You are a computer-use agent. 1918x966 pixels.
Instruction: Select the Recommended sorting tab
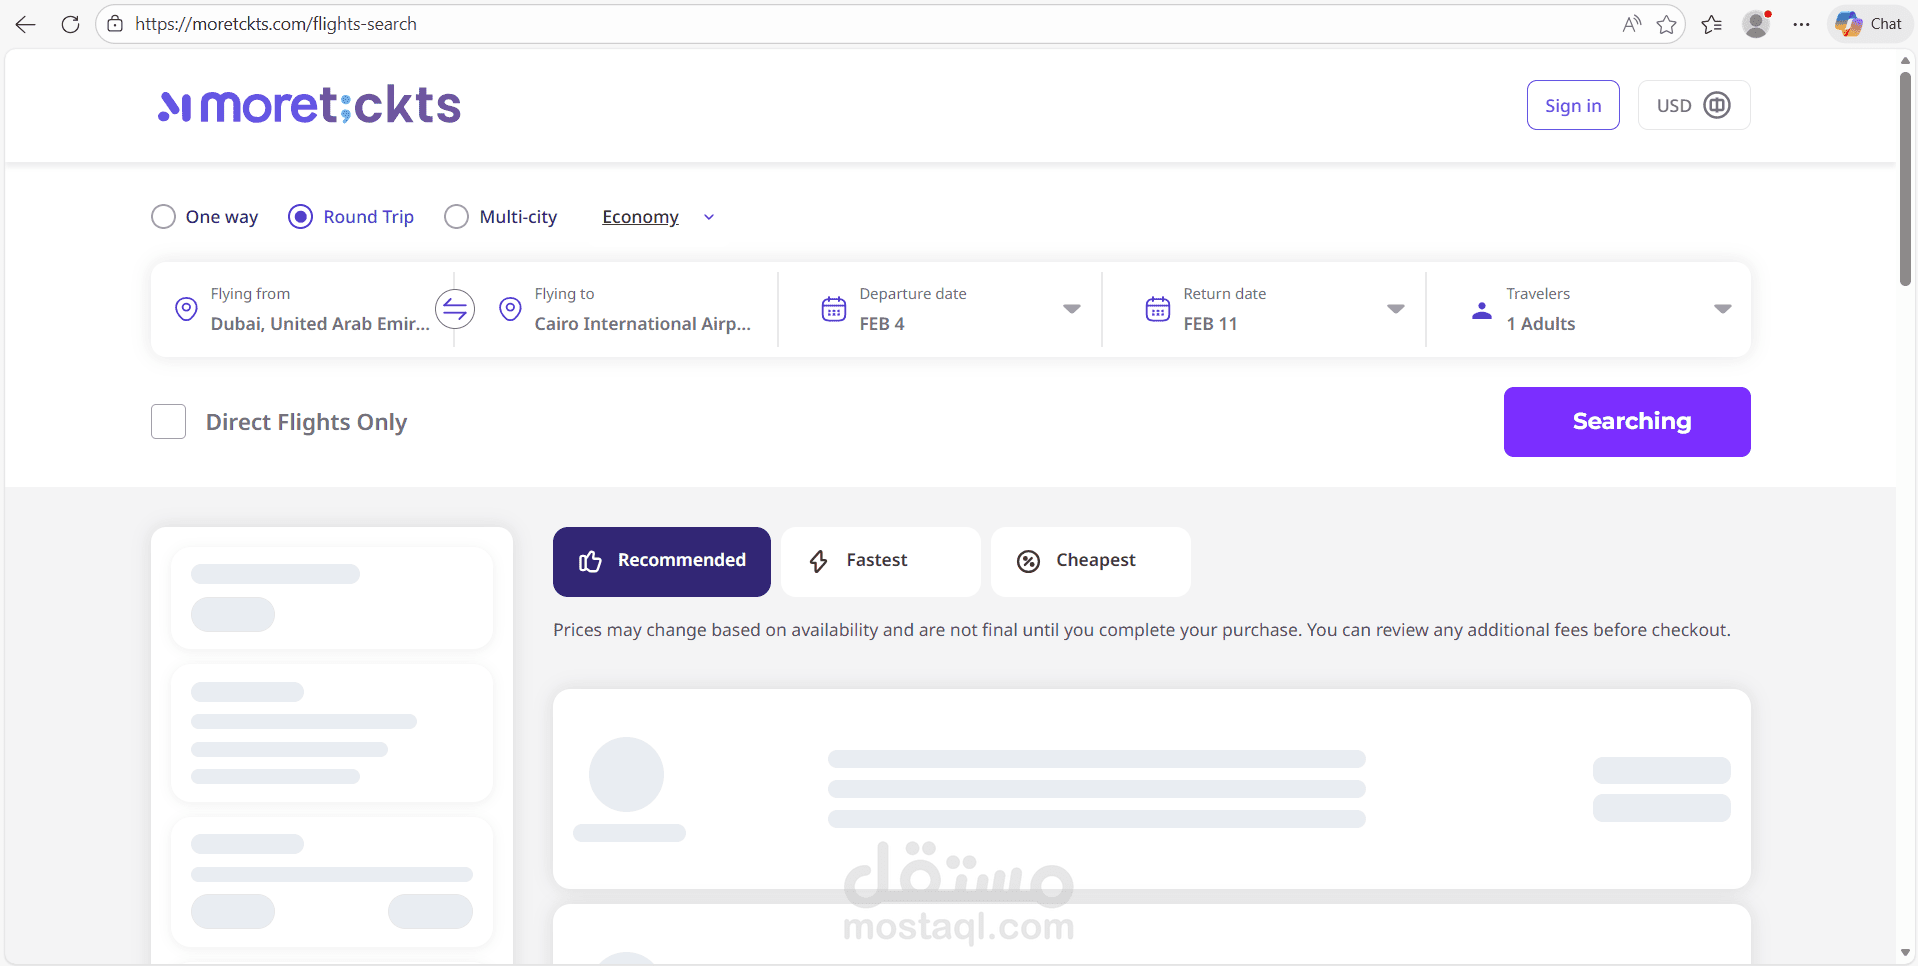click(x=661, y=561)
